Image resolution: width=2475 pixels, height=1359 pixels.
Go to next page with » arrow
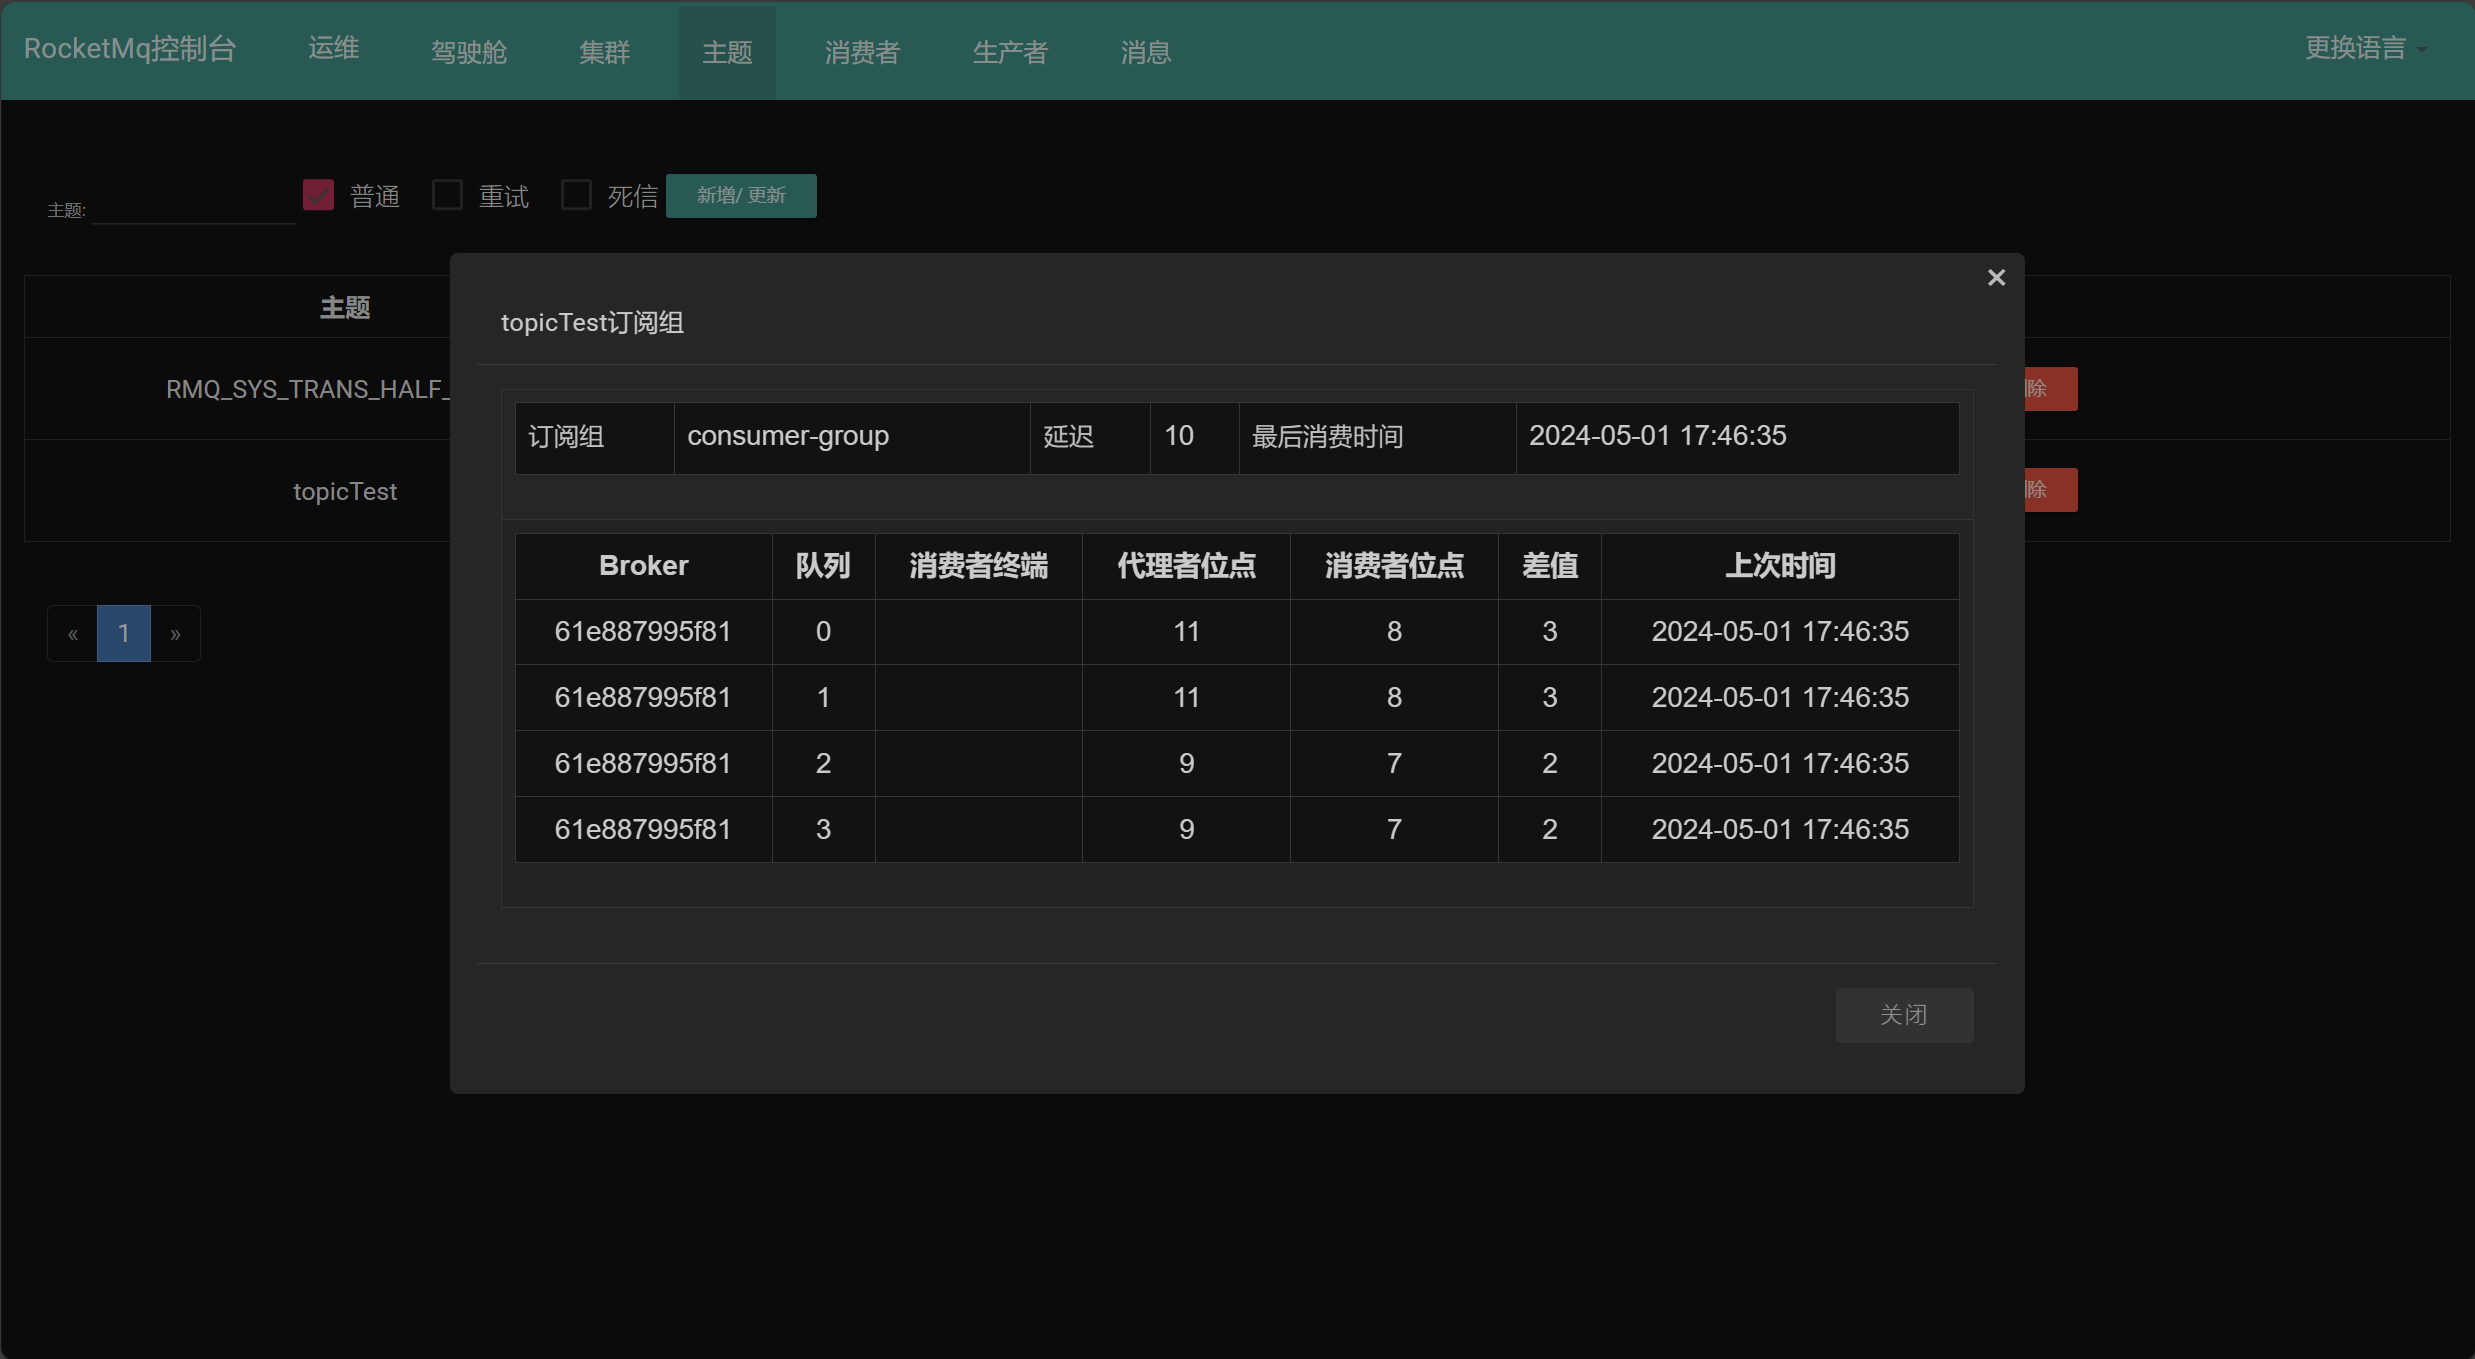tap(176, 633)
